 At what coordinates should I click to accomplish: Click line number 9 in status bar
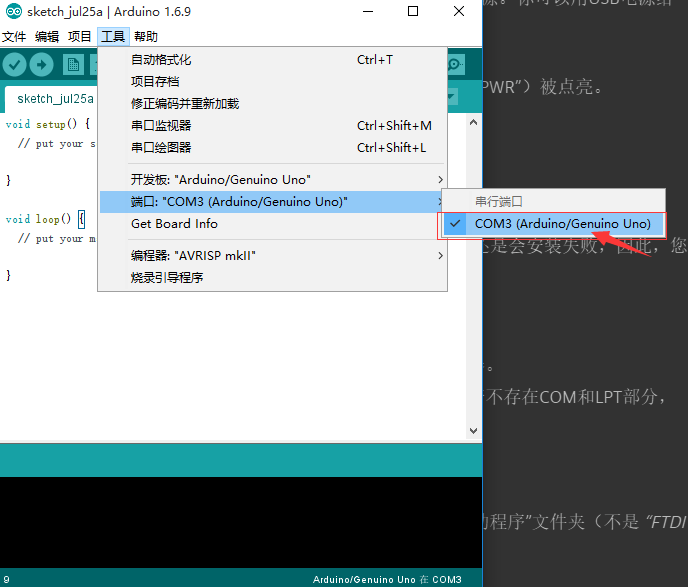click(x=7, y=580)
